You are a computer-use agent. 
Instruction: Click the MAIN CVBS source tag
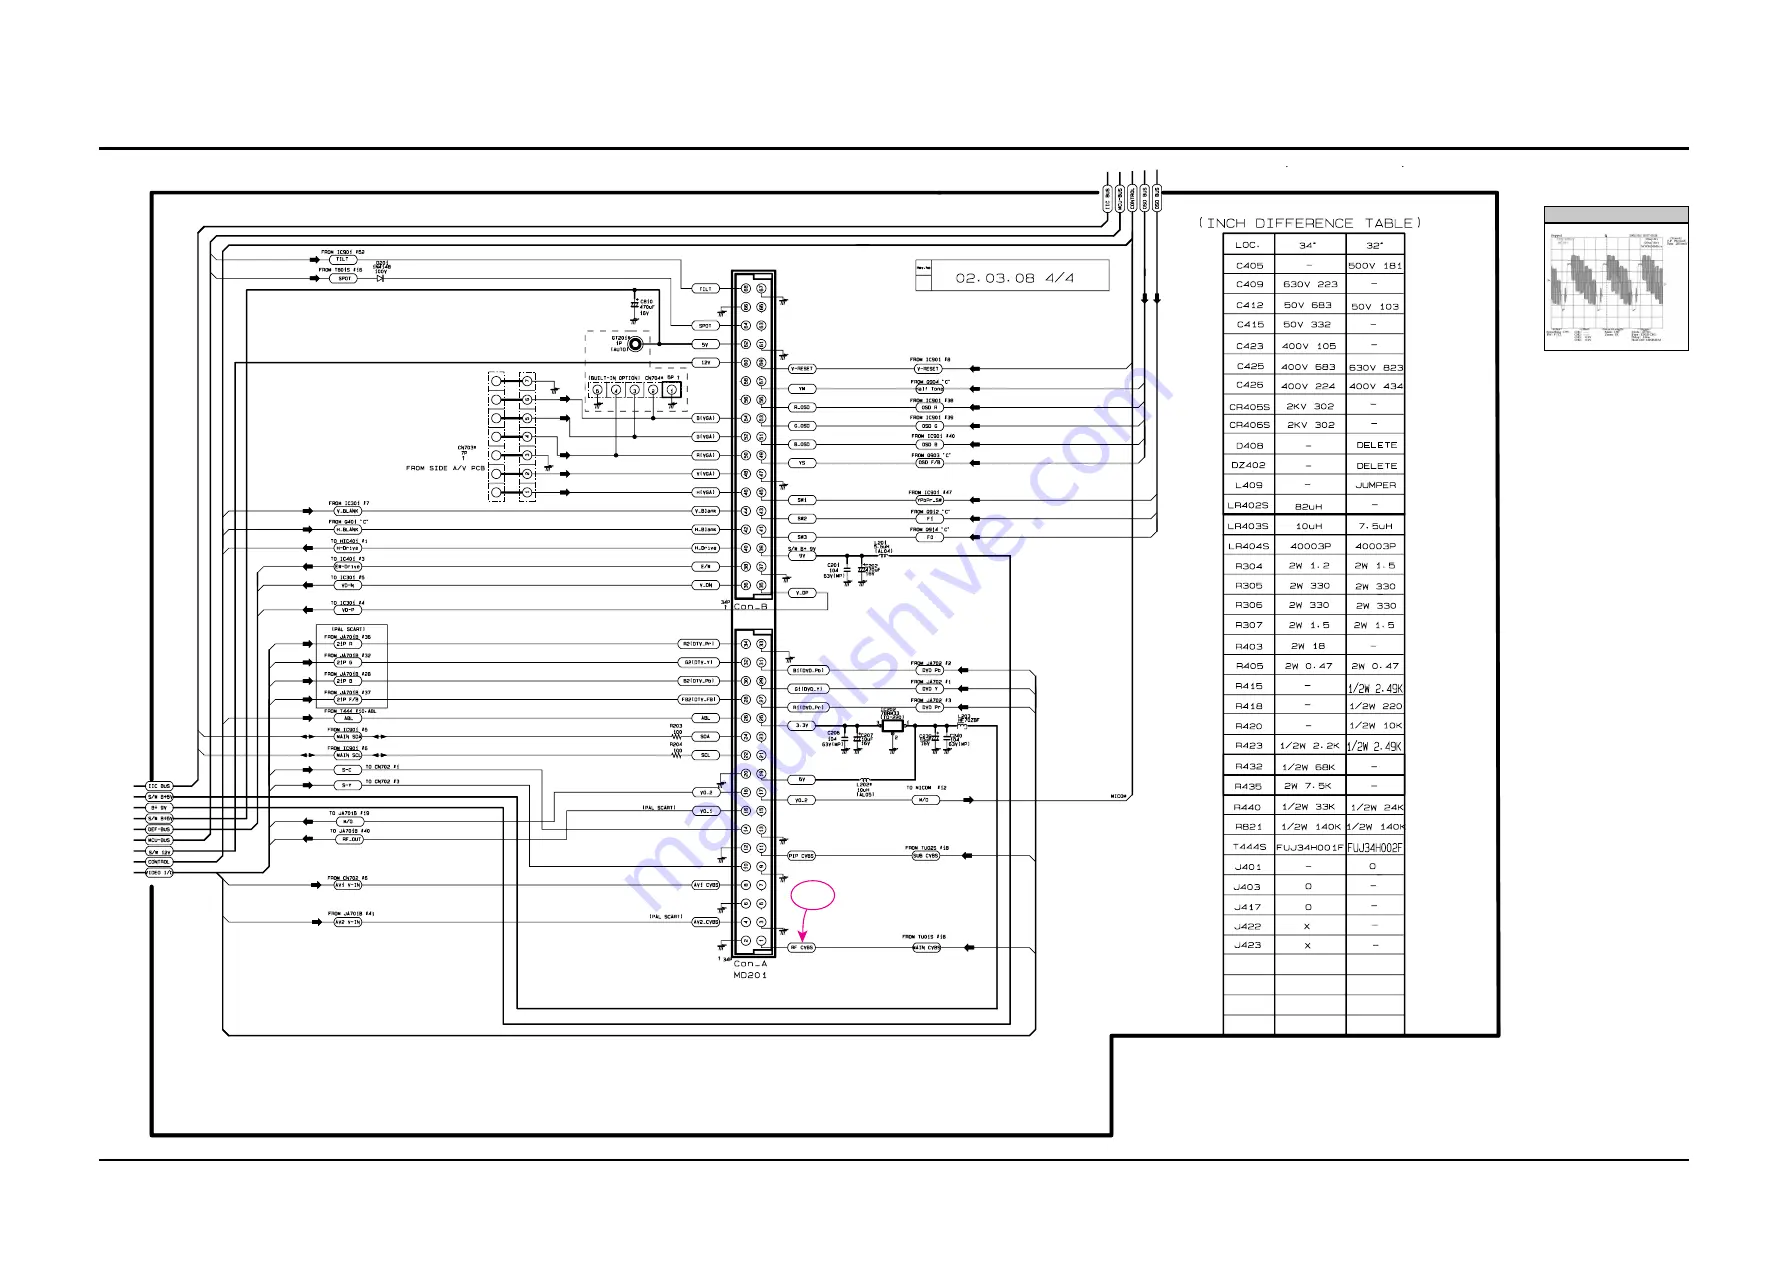[x=926, y=948]
